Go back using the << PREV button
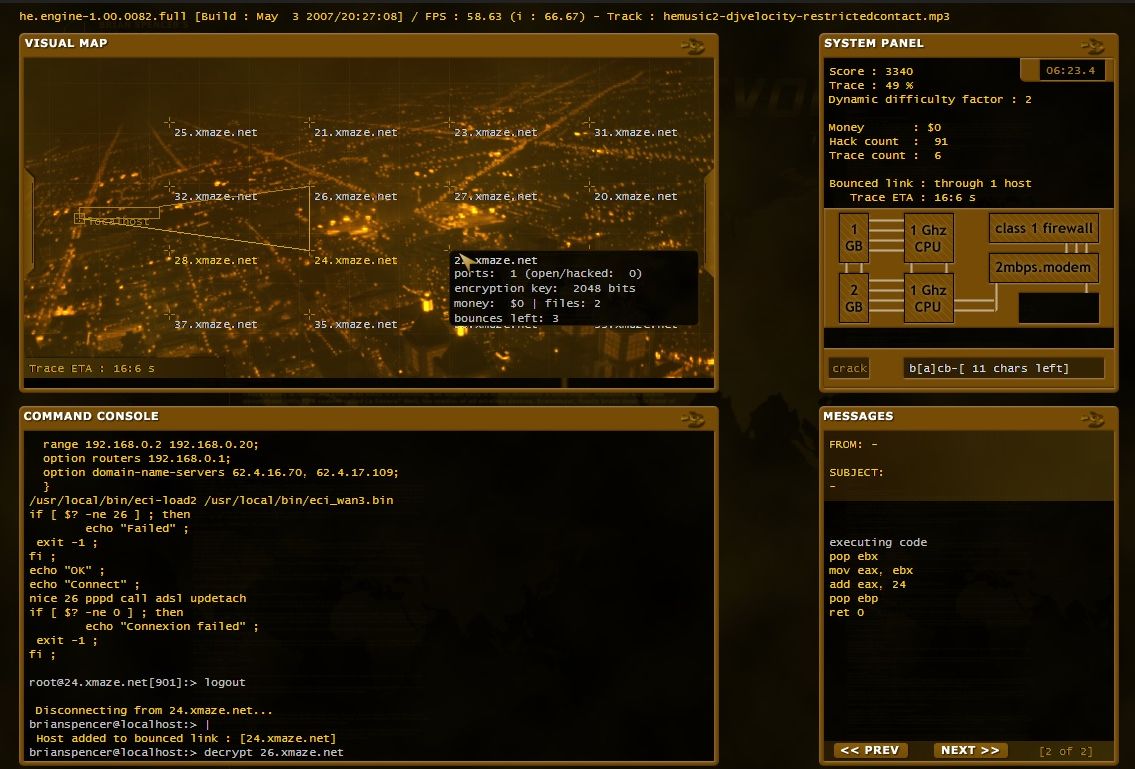The height and width of the screenshot is (769, 1135). tap(870, 749)
